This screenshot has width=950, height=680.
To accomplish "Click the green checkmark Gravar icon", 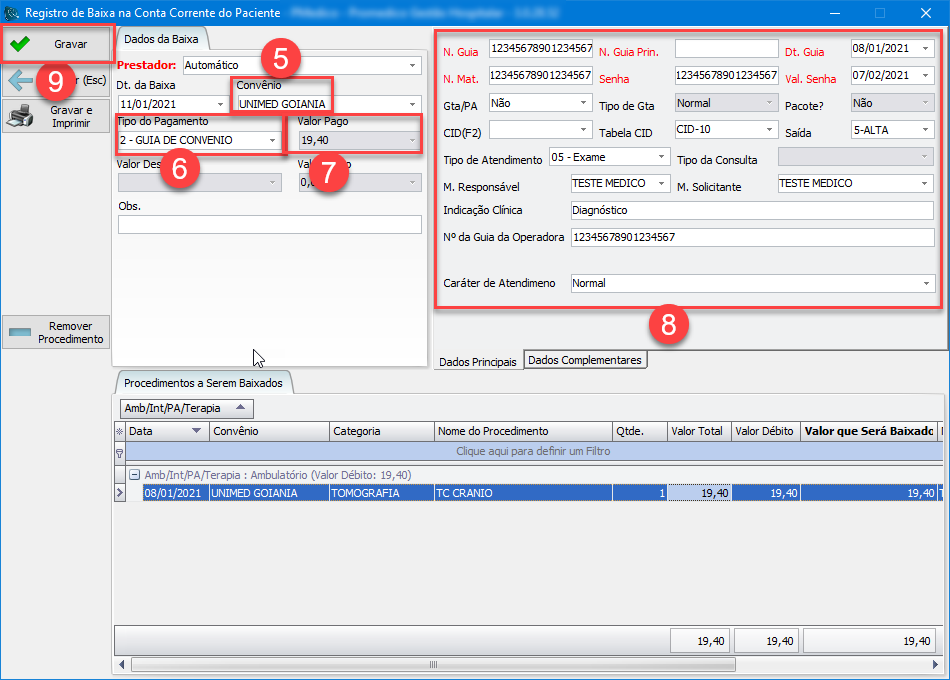I will [19, 44].
